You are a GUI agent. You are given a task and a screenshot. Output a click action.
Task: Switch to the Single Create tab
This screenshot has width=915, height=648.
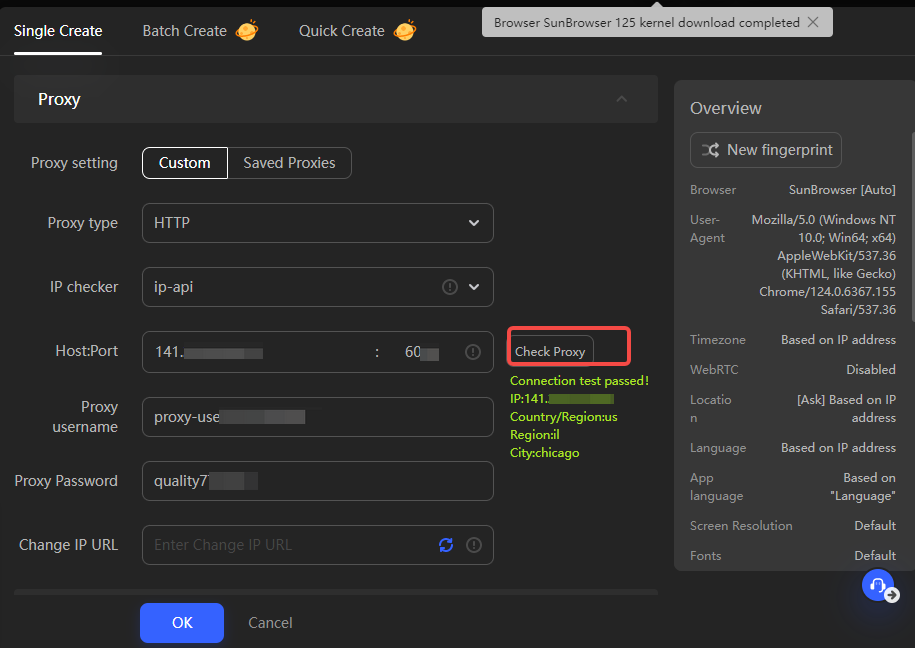(x=58, y=31)
